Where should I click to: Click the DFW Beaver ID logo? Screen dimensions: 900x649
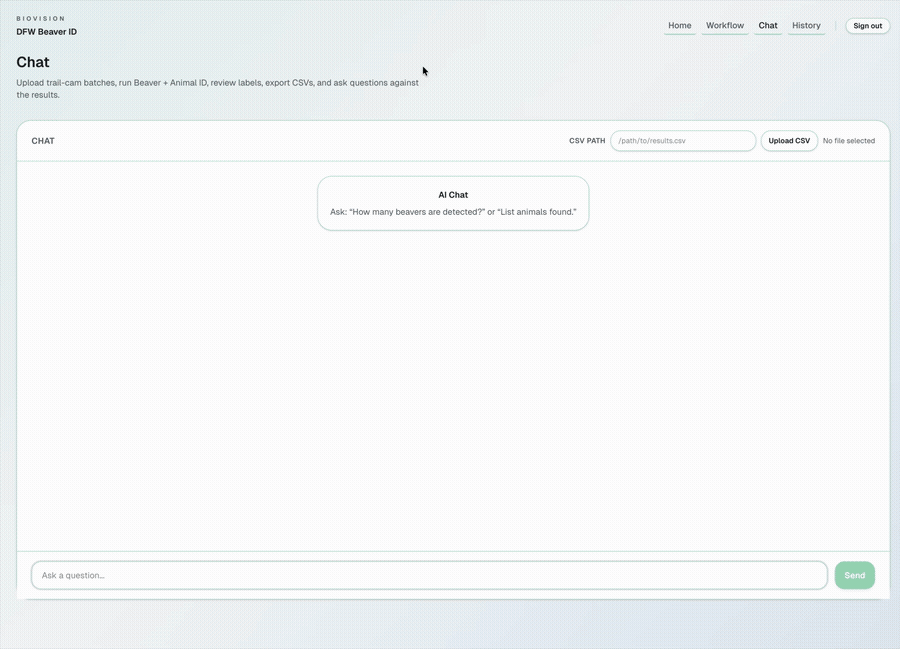(x=46, y=31)
